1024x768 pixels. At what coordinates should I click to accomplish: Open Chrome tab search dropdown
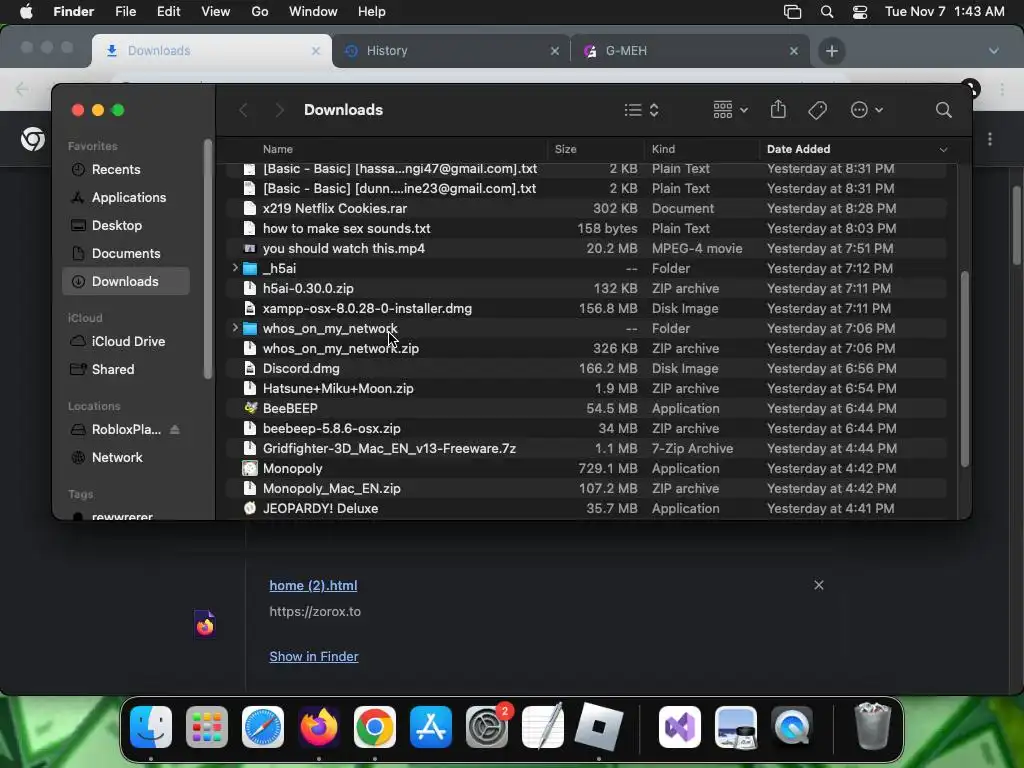[993, 51]
